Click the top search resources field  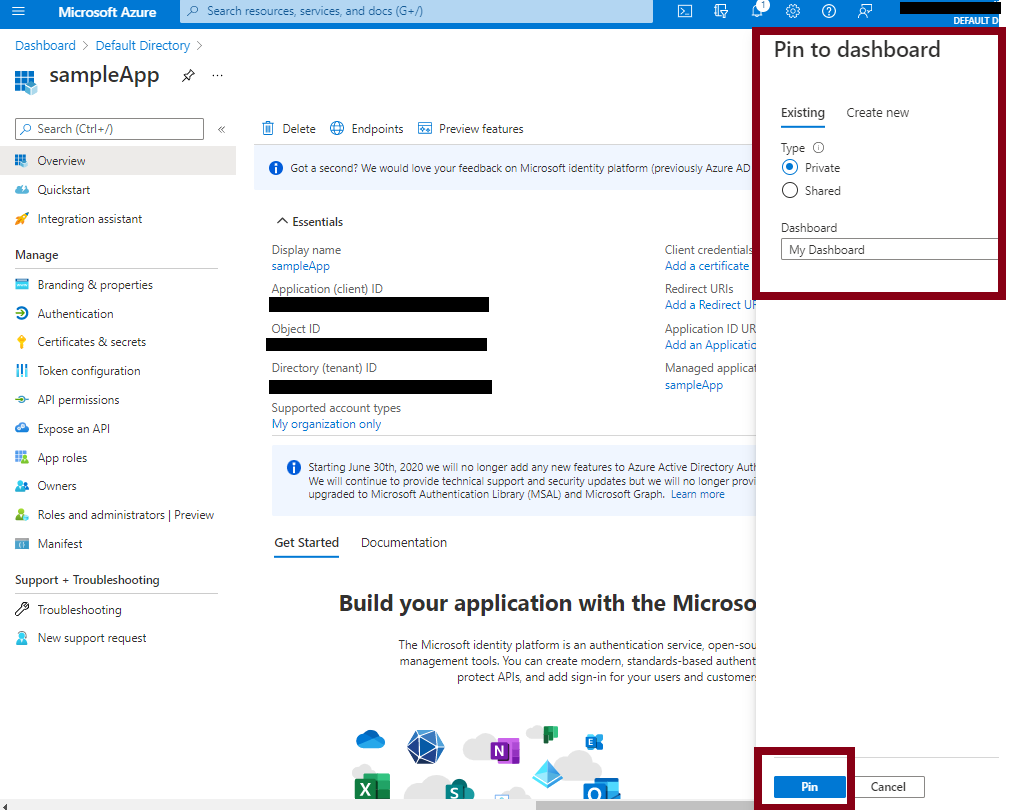click(x=416, y=11)
